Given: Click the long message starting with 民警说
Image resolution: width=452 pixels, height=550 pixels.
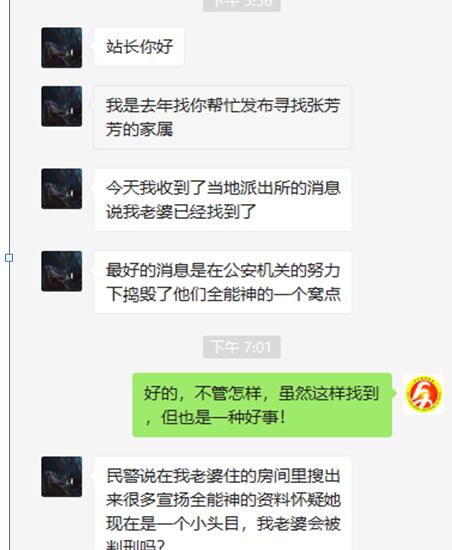Looking at the screenshot, I should (x=223, y=503).
